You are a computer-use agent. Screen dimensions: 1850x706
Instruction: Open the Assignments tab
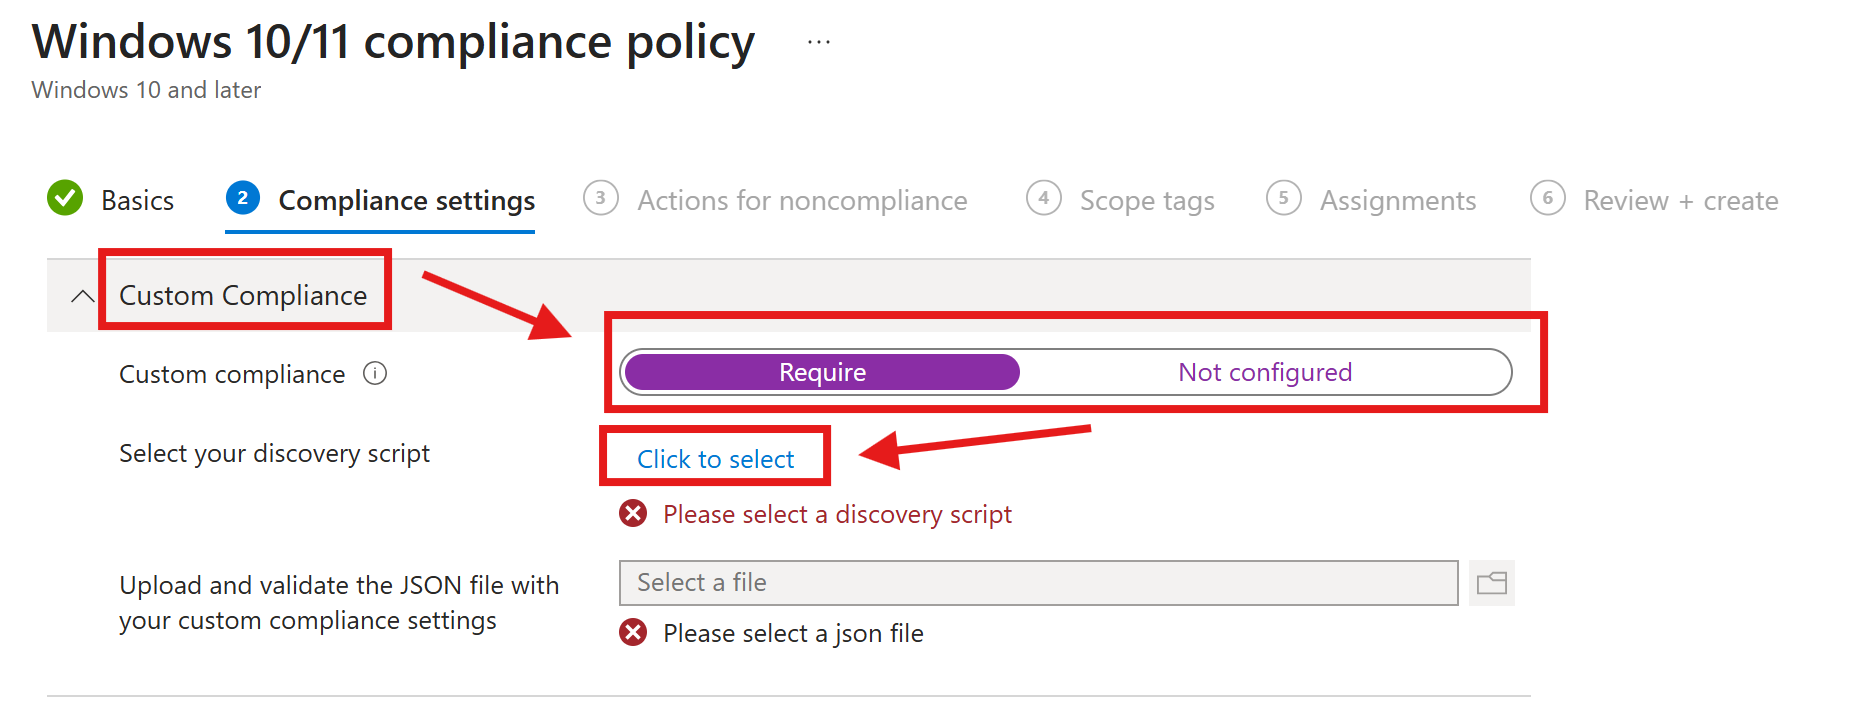pyautogui.click(x=1398, y=201)
